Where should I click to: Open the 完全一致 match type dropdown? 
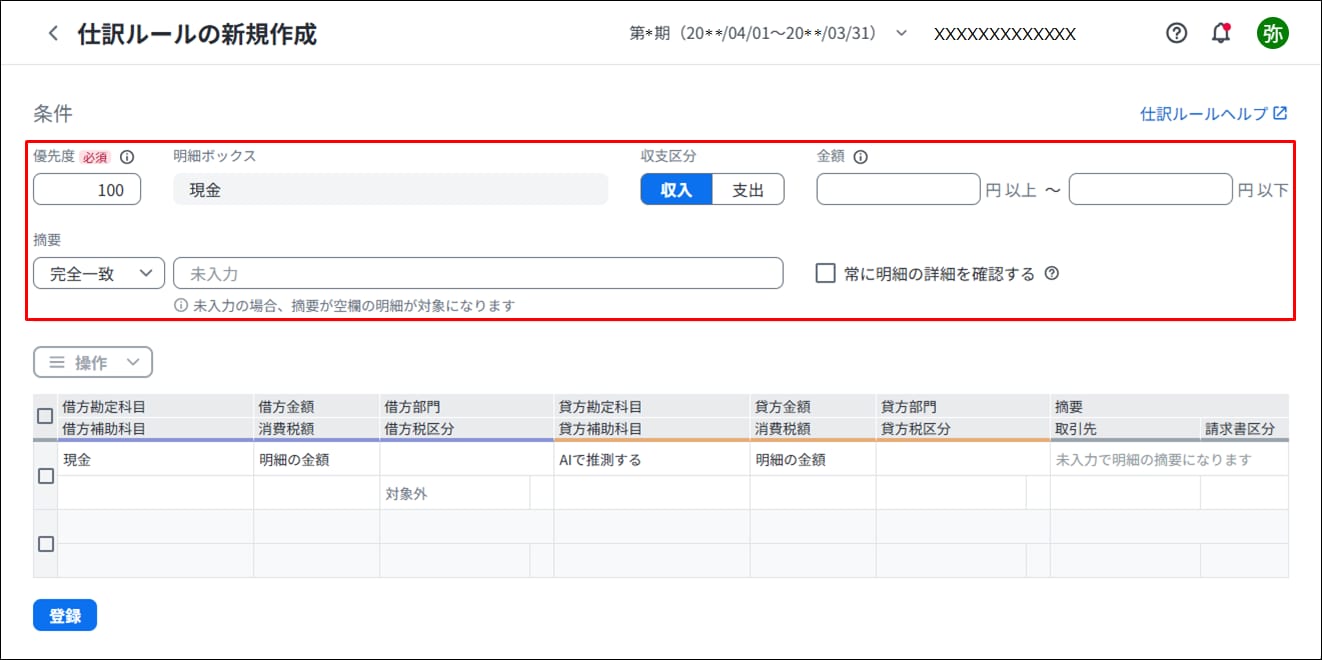pos(99,273)
